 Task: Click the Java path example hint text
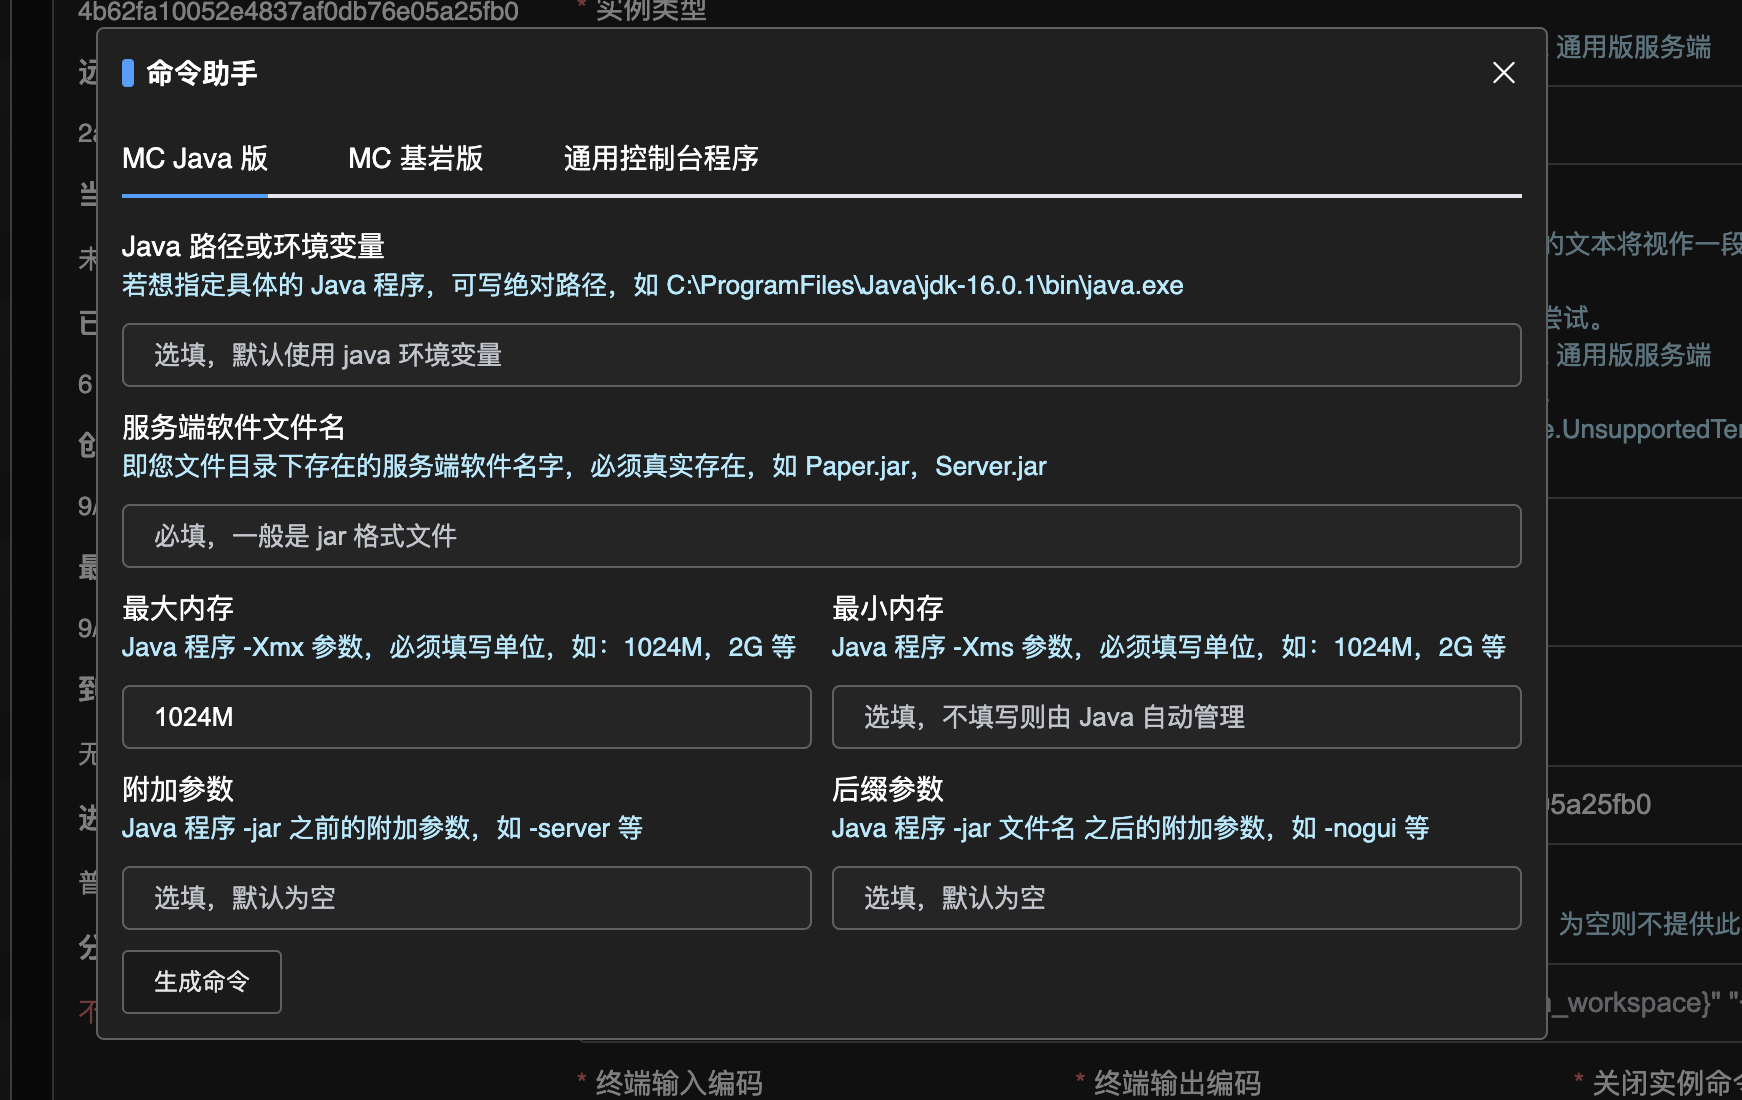pos(652,286)
